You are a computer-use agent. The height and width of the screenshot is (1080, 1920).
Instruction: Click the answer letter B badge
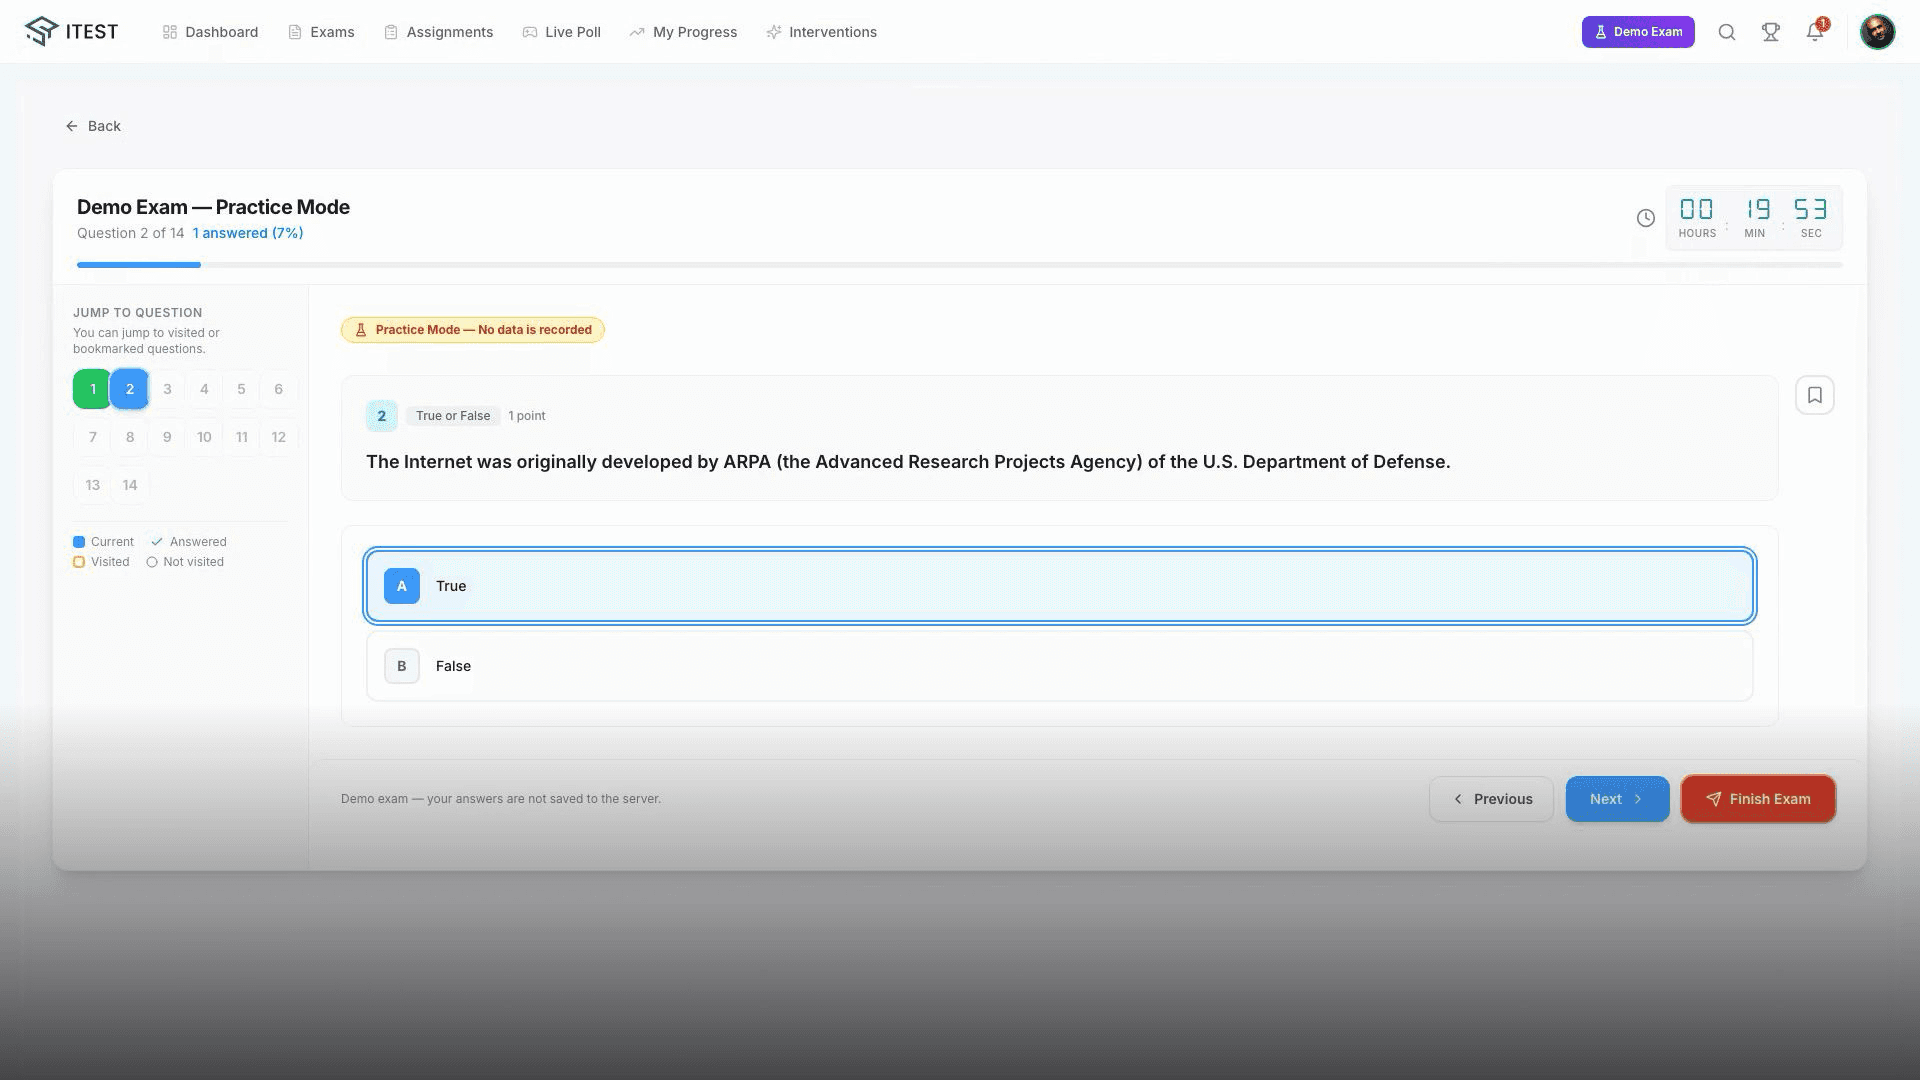(402, 666)
